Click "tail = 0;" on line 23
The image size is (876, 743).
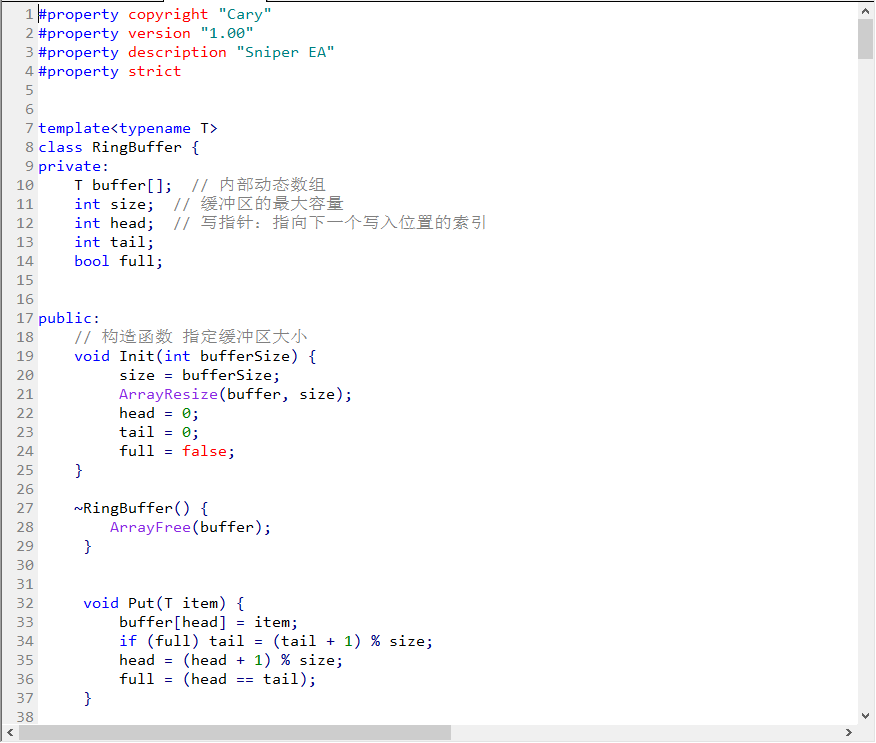(x=159, y=432)
